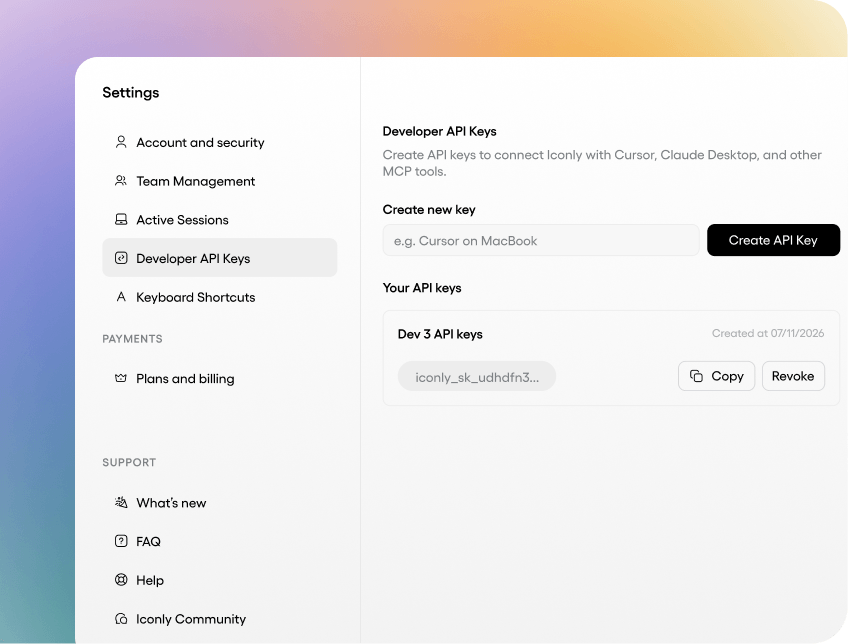Click the FAQ question mark icon

pos(121,541)
